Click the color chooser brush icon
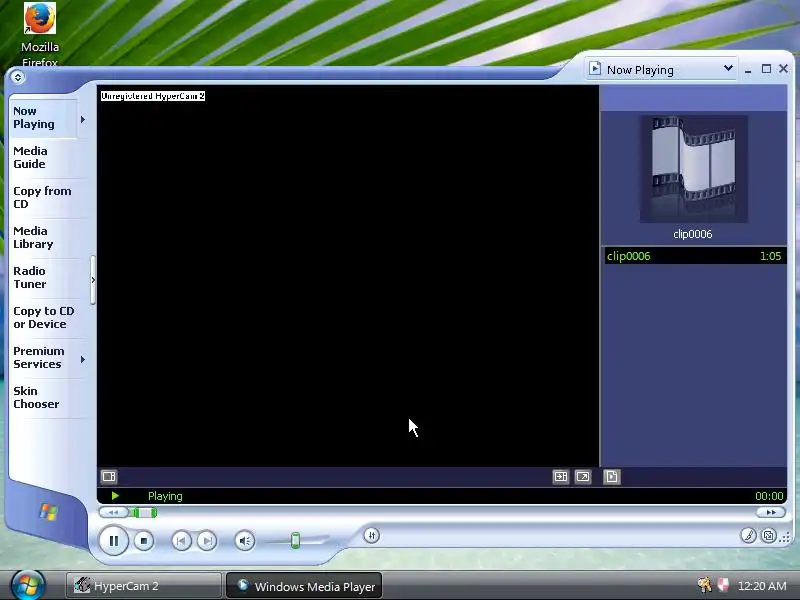The image size is (800, 600). [748, 535]
